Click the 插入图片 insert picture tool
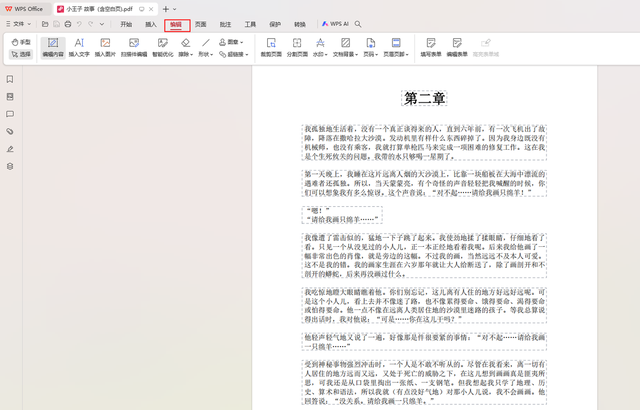The width and height of the screenshot is (640, 410). tap(105, 47)
